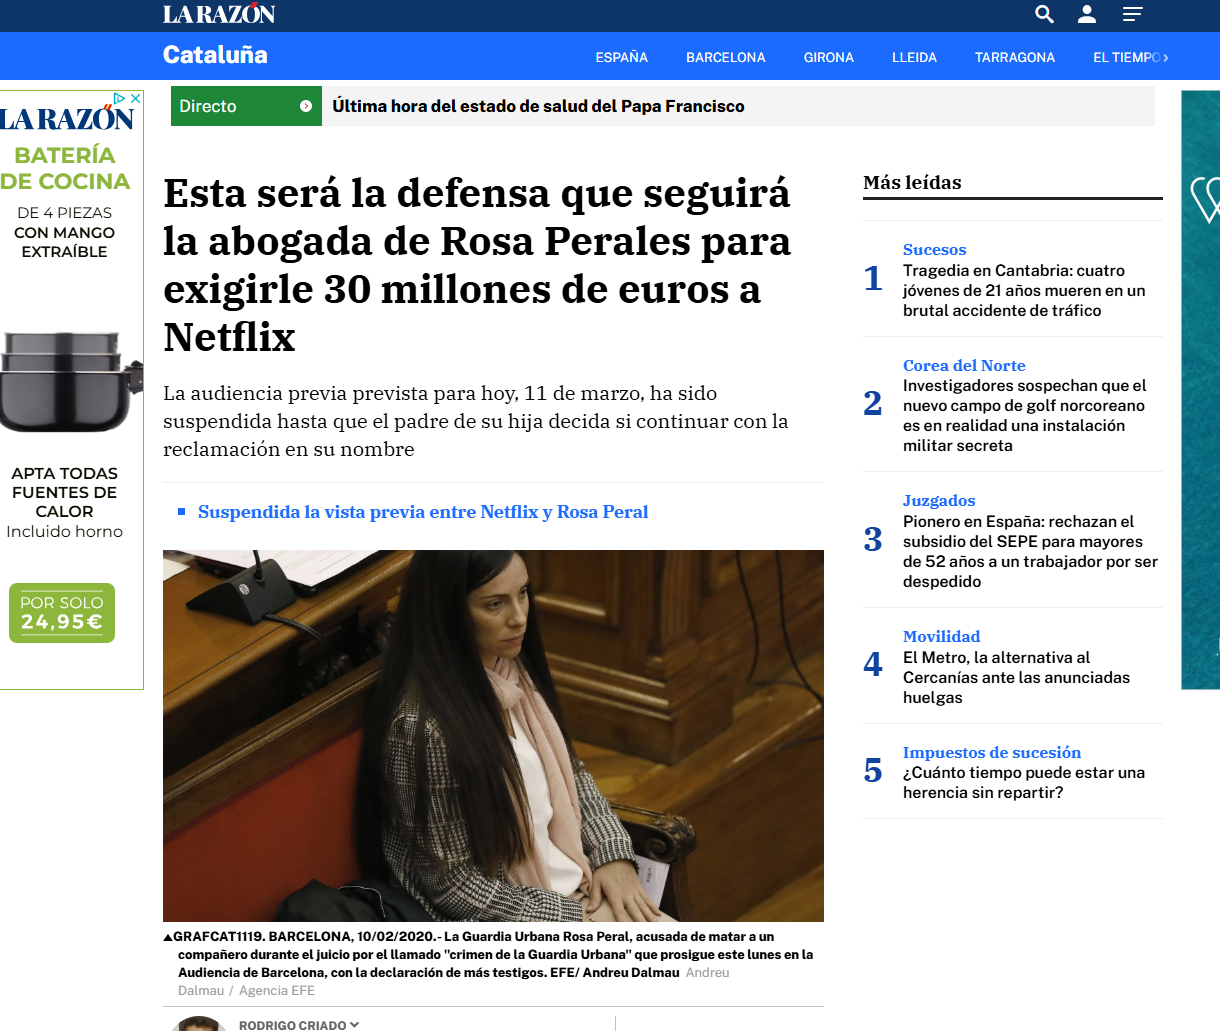Open 'Suspendida la vista previa entre Netflix y Rosa Peral'
The image size is (1220, 1031).
point(424,512)
